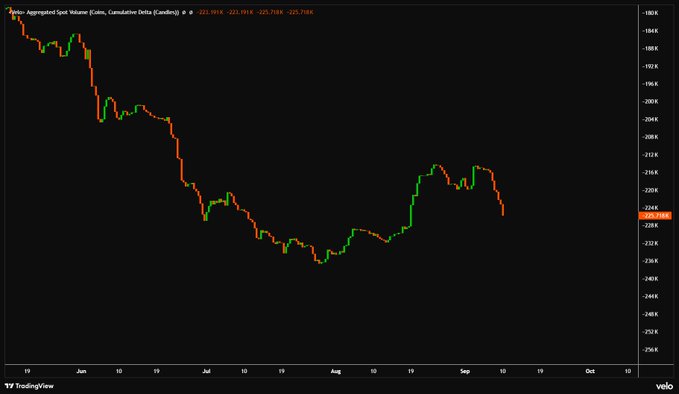Click the -248K price axis label
The height and width of the screenshot is (394, 679).
pyautogui.click(x=650, y=314)
